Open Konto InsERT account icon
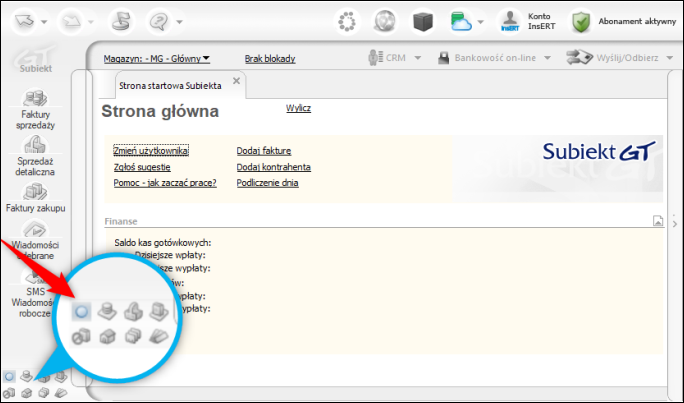The image size is (684, 403). [x=510, y=21]
